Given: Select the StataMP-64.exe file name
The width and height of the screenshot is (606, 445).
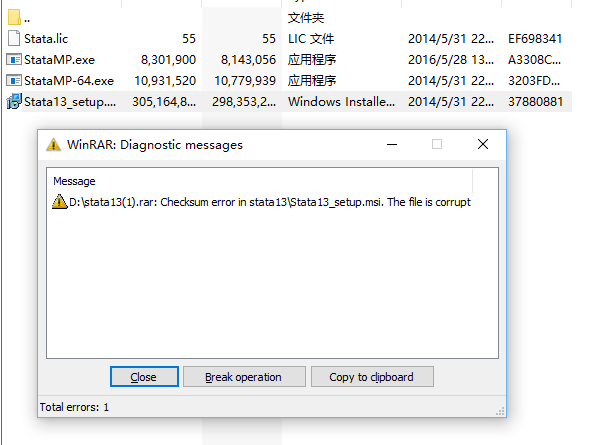Looking at the screenshot, I should click(x=69, y=81).
